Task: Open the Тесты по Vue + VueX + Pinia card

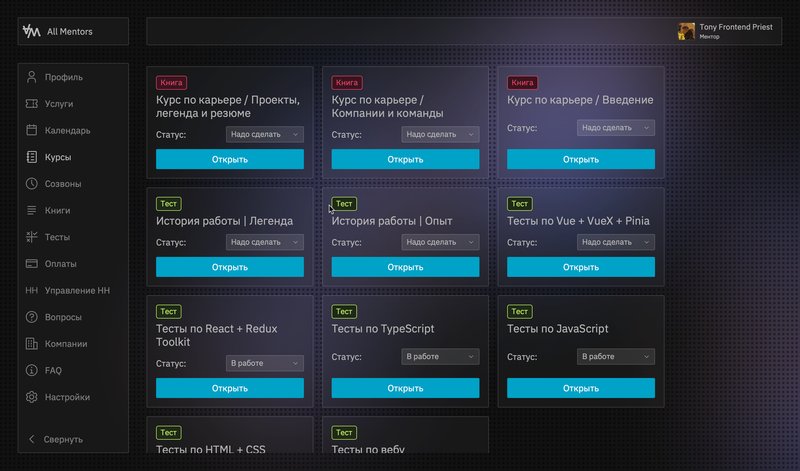Action: [581, 267]
